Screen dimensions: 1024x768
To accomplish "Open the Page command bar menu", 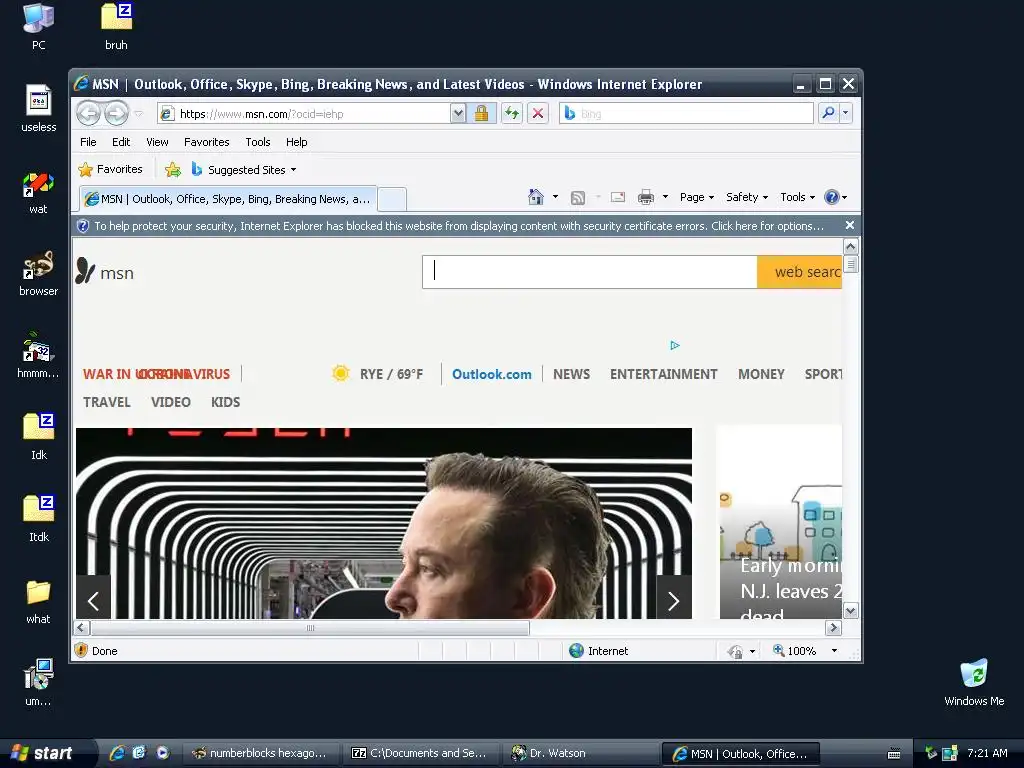I will [697, 197].
